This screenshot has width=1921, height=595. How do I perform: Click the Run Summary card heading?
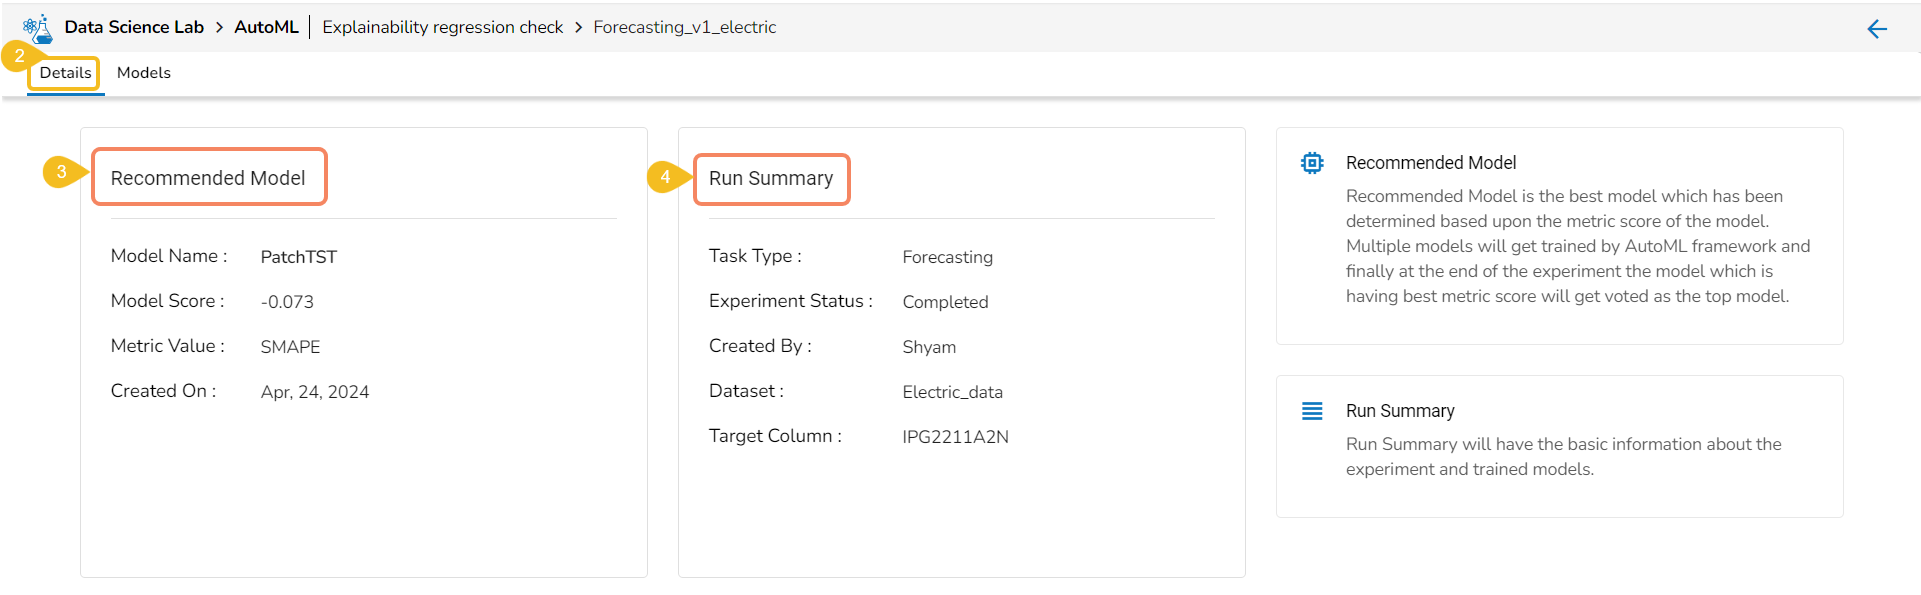[x=771, y=178]
